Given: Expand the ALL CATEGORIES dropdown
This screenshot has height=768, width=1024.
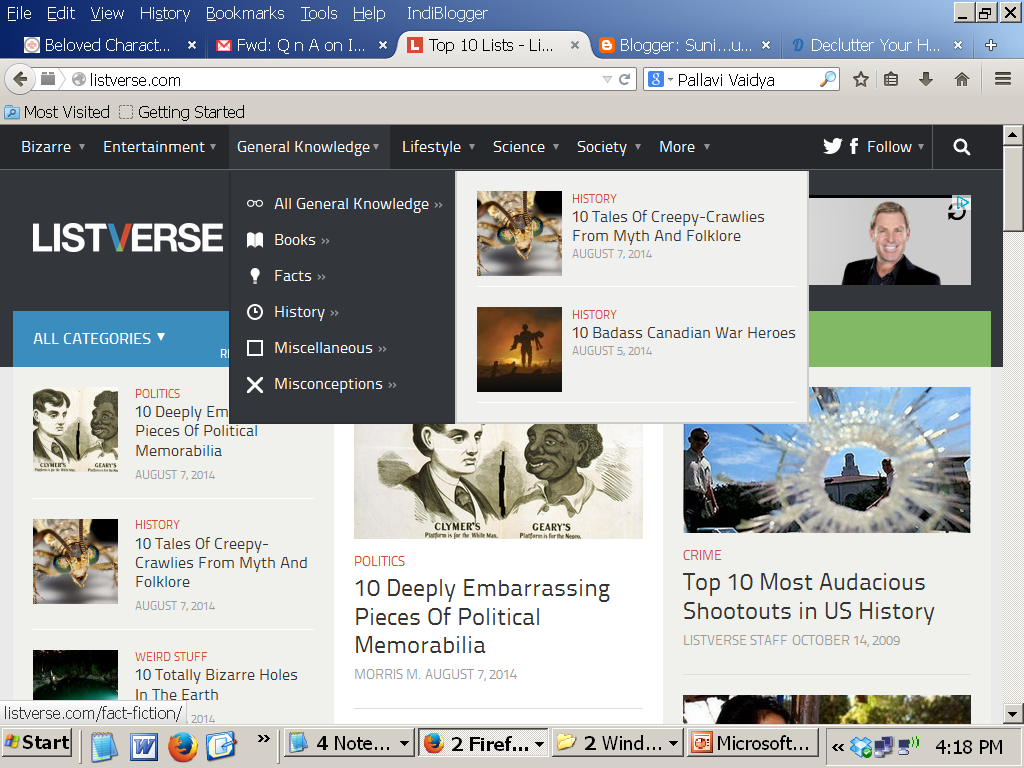Looking at the screenshot, I should tap(99, 338).
